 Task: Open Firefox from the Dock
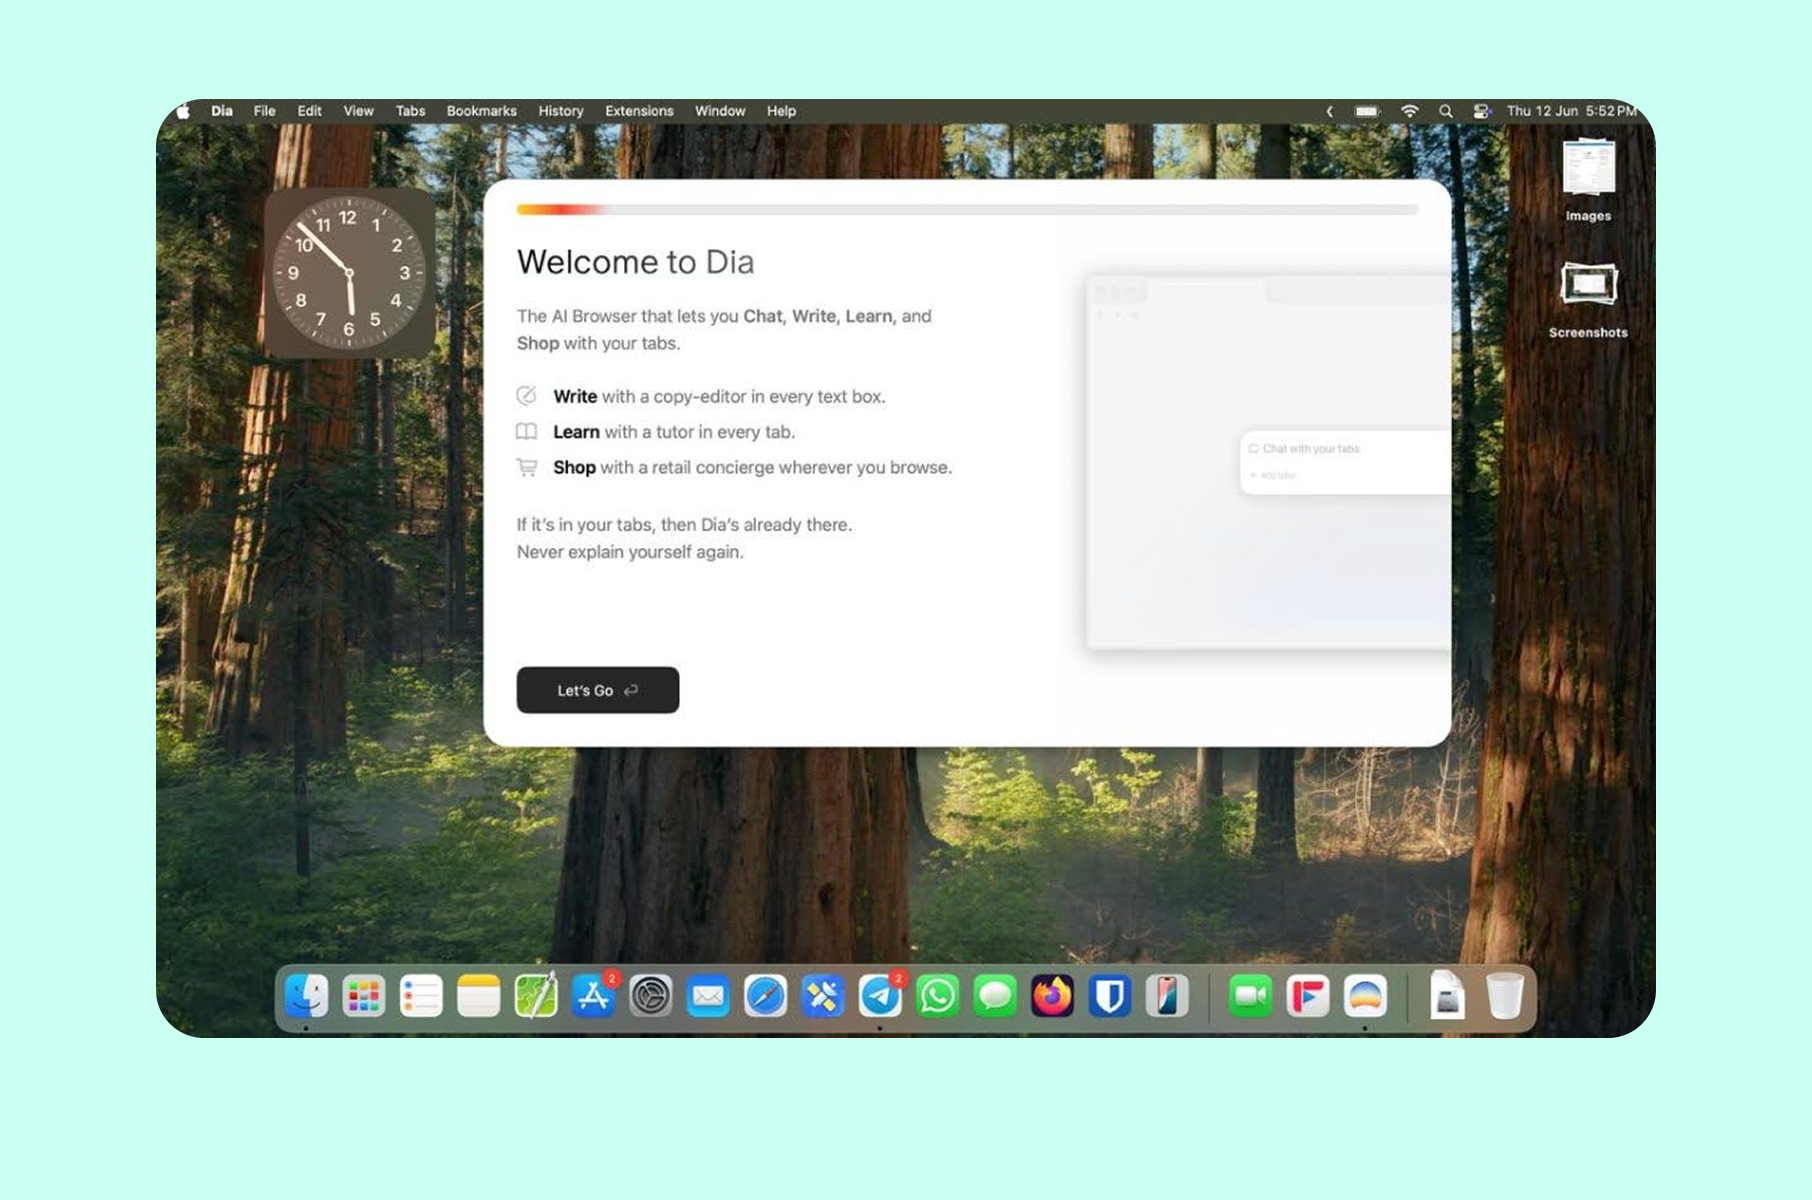tap(1052, 995)
